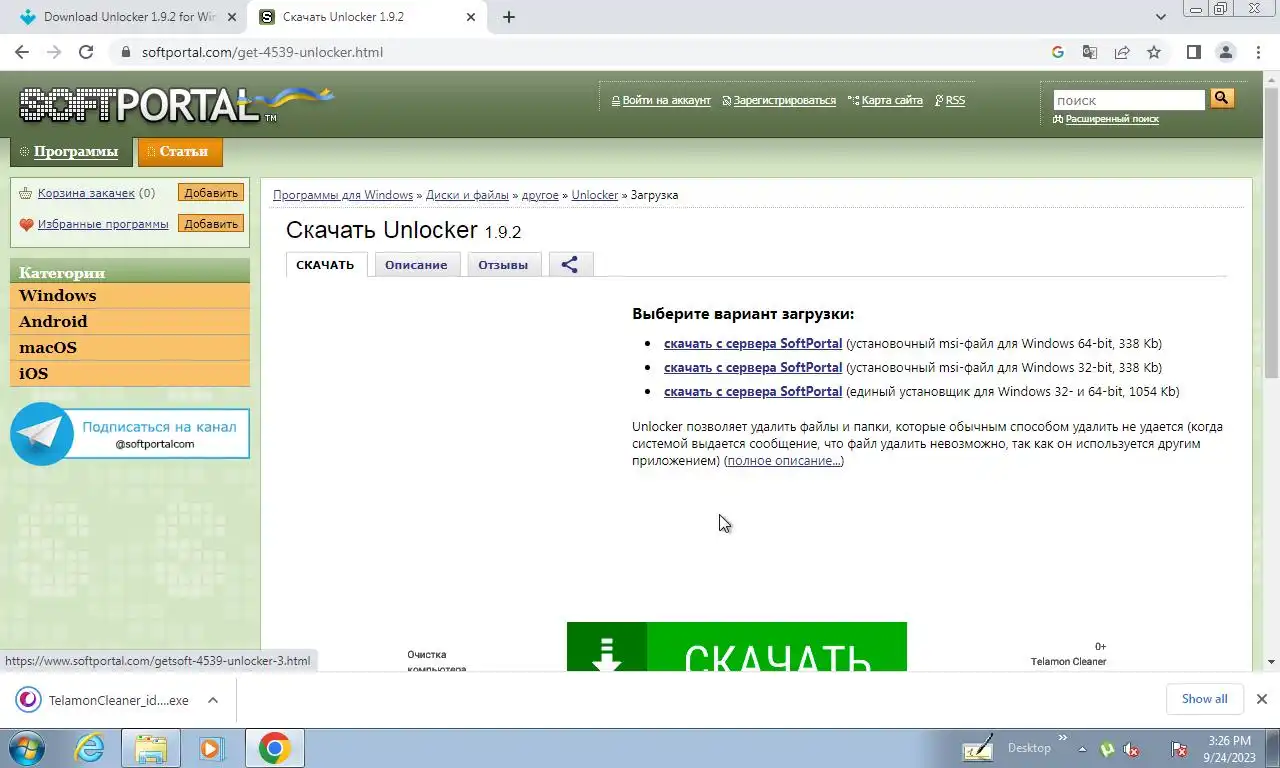Open the Chrome side panel

pos(1193,52)
